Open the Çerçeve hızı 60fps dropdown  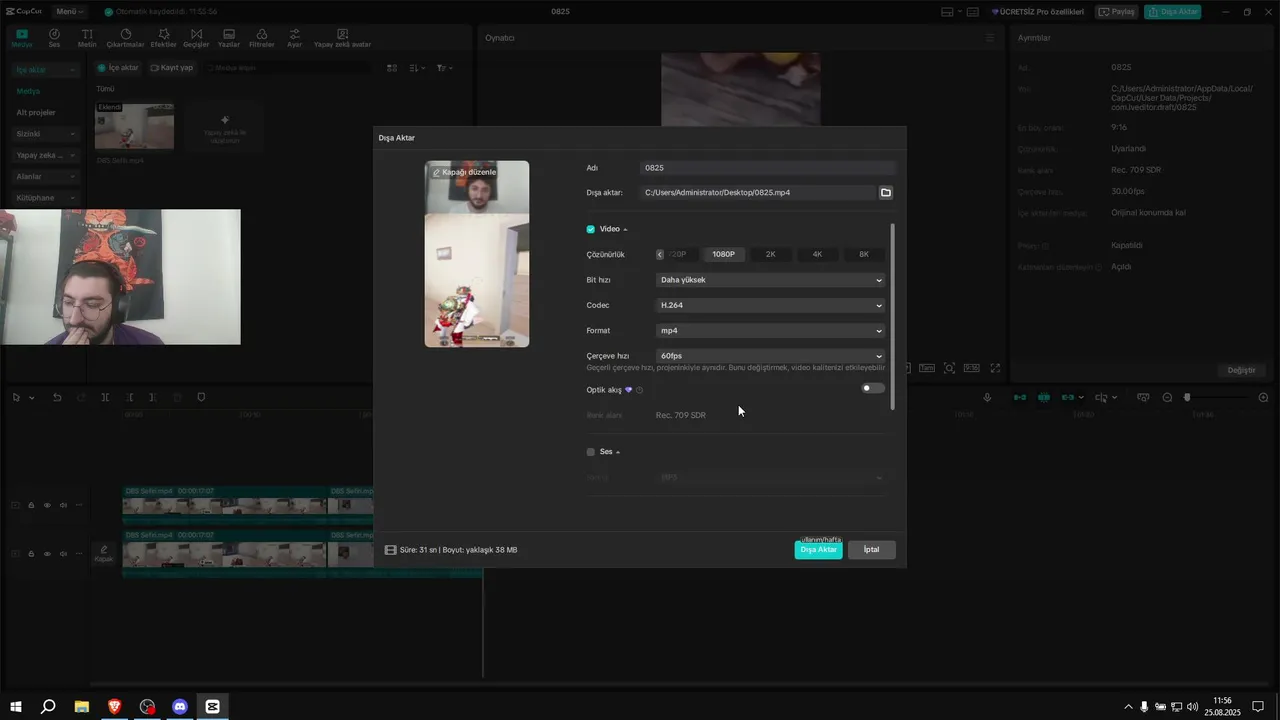click(771, 356)
